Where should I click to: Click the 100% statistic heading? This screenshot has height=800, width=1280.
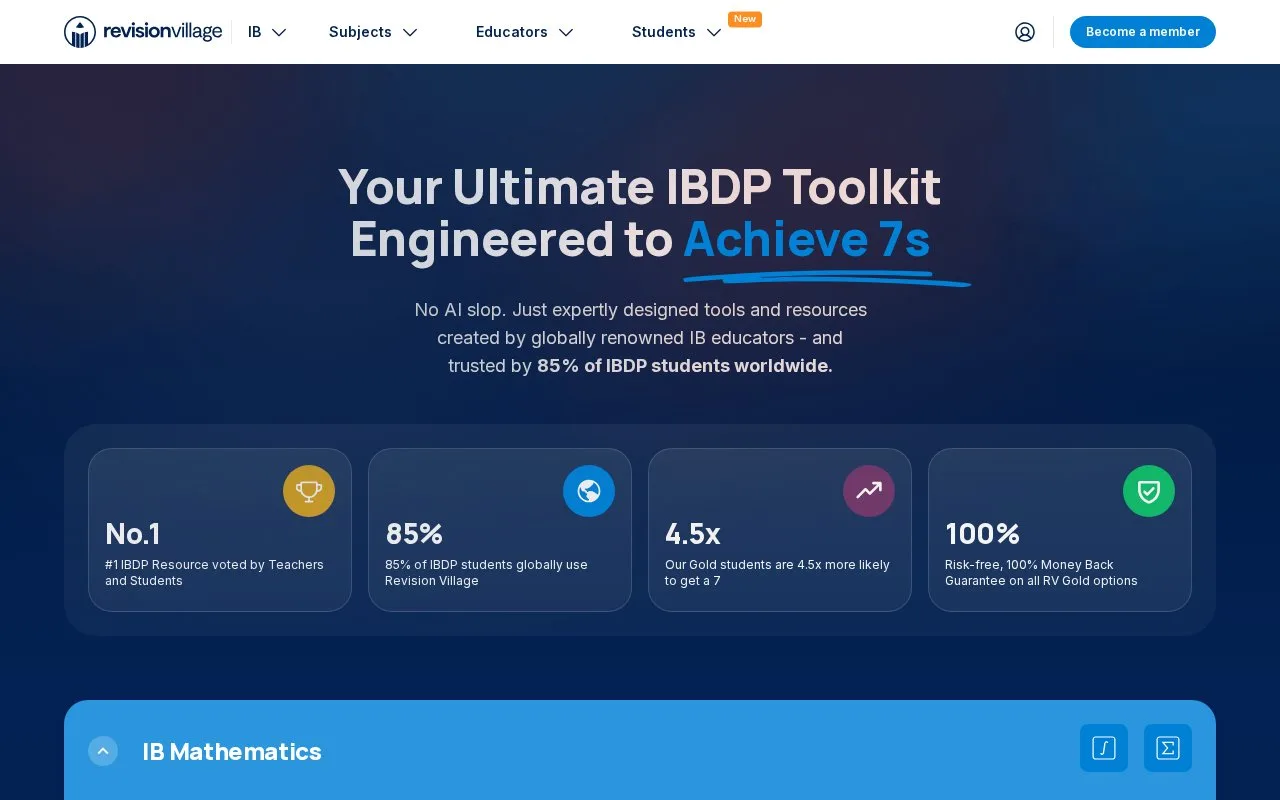982,533
